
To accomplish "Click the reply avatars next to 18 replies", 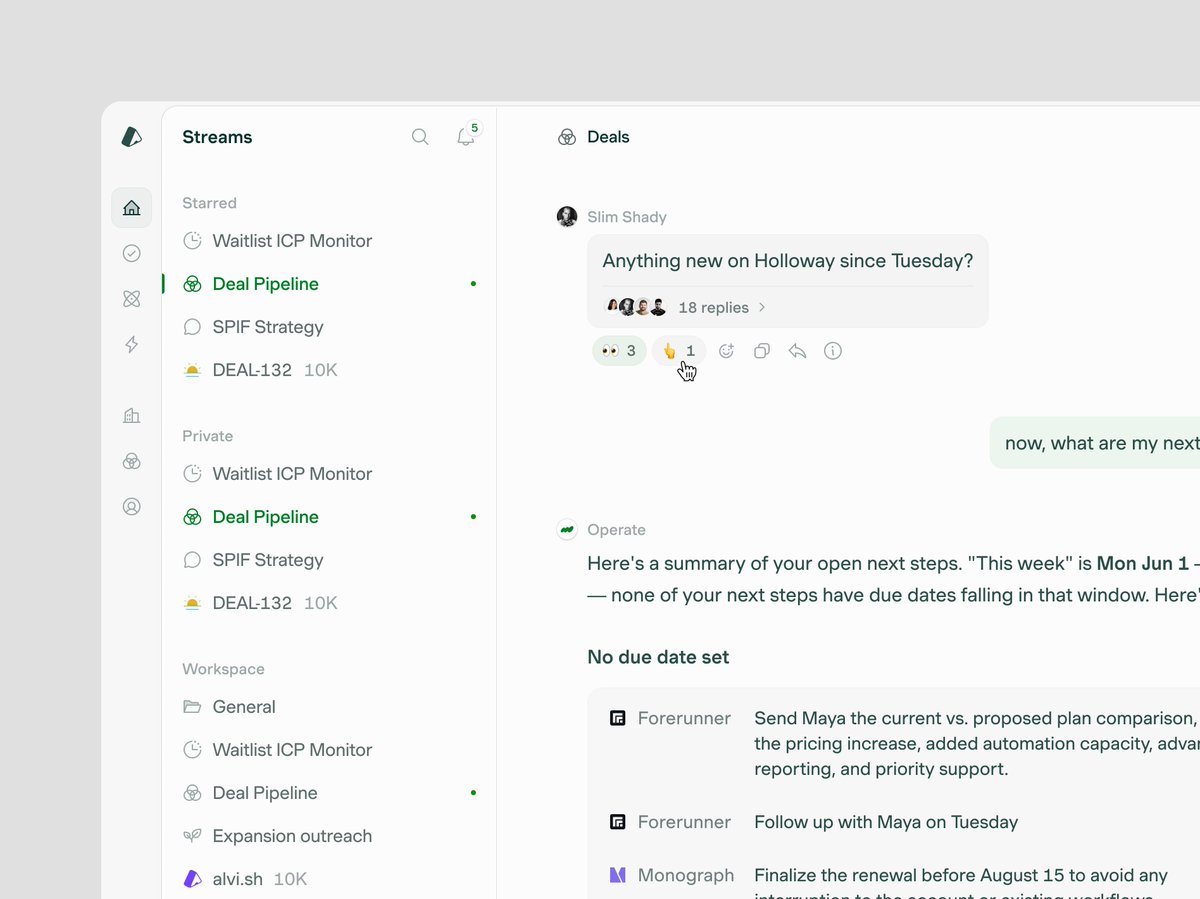I will pyautogui.click(x=635, y=308).
